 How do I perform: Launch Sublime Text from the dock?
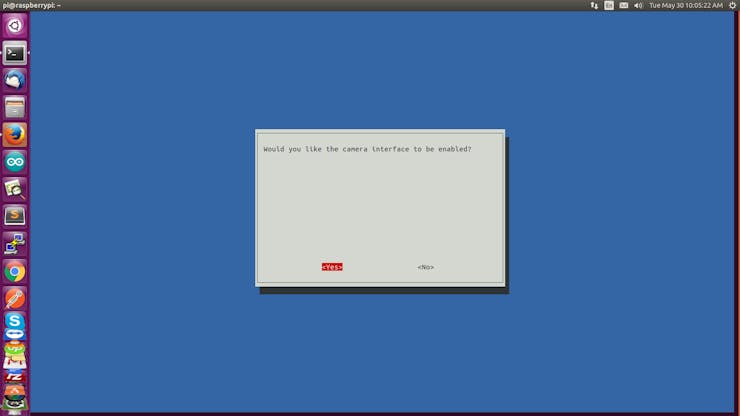[15, 216]
